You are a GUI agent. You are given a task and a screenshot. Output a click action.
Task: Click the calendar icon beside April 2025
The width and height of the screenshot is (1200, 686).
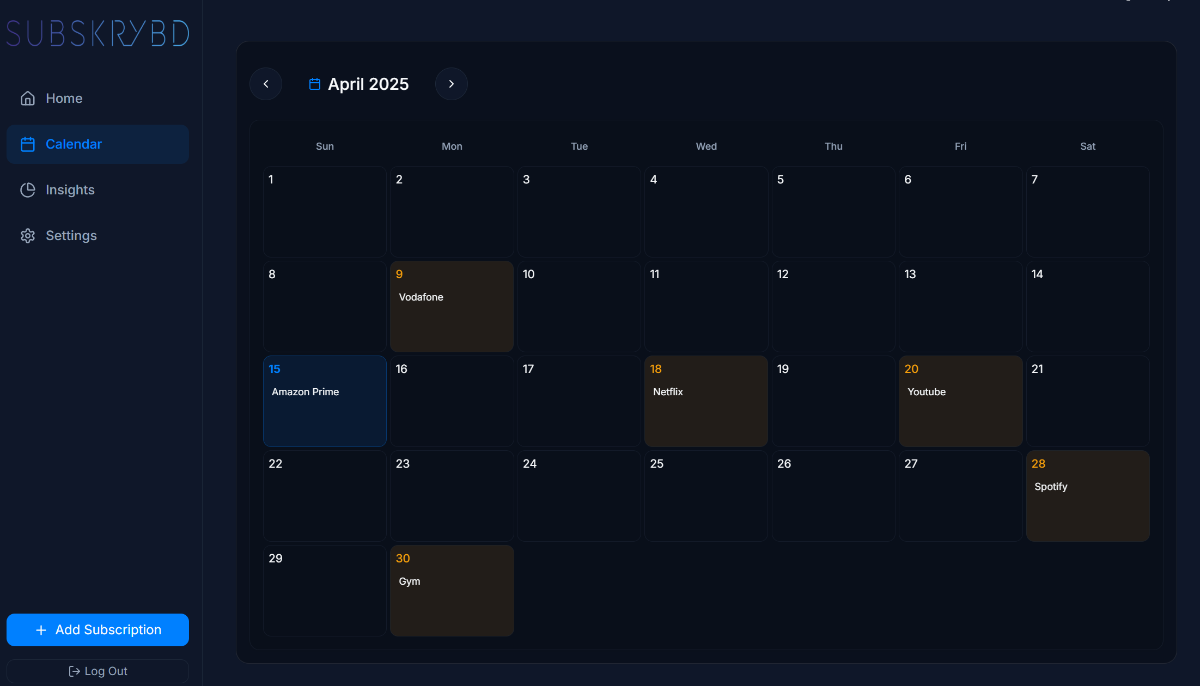click(314, 84)
